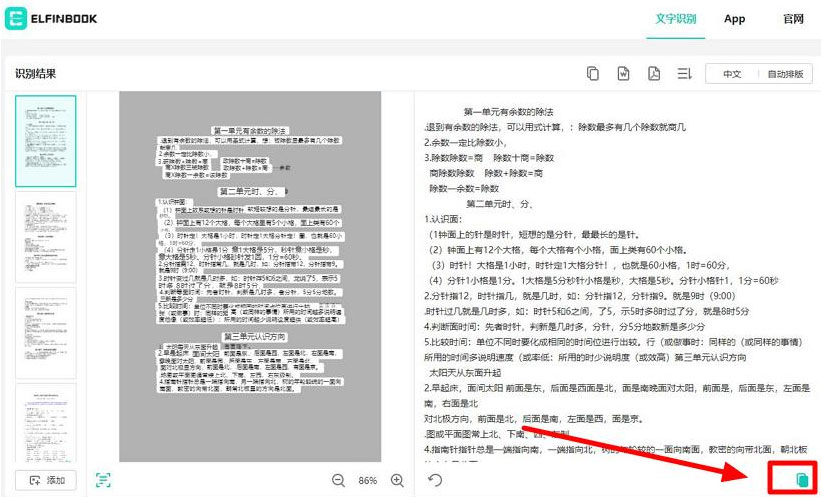Select the first page thumbnail
The image size is (821, 497).
click(x=47, y=139)
